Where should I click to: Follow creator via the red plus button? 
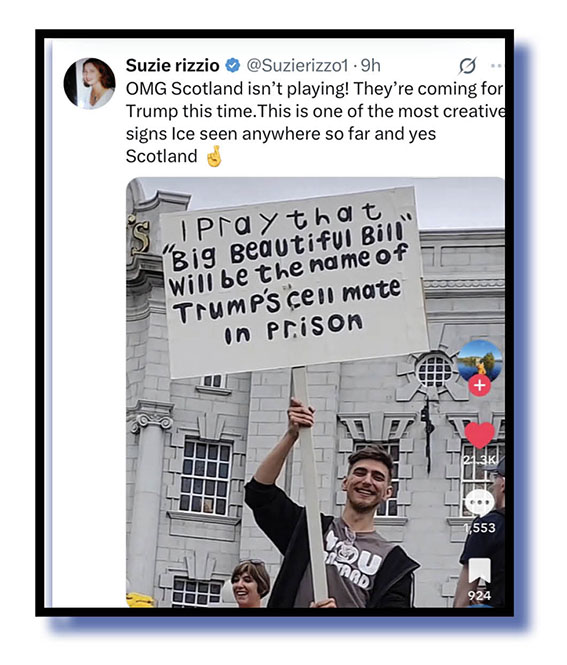pyautogui.click(x=480, y=386)
